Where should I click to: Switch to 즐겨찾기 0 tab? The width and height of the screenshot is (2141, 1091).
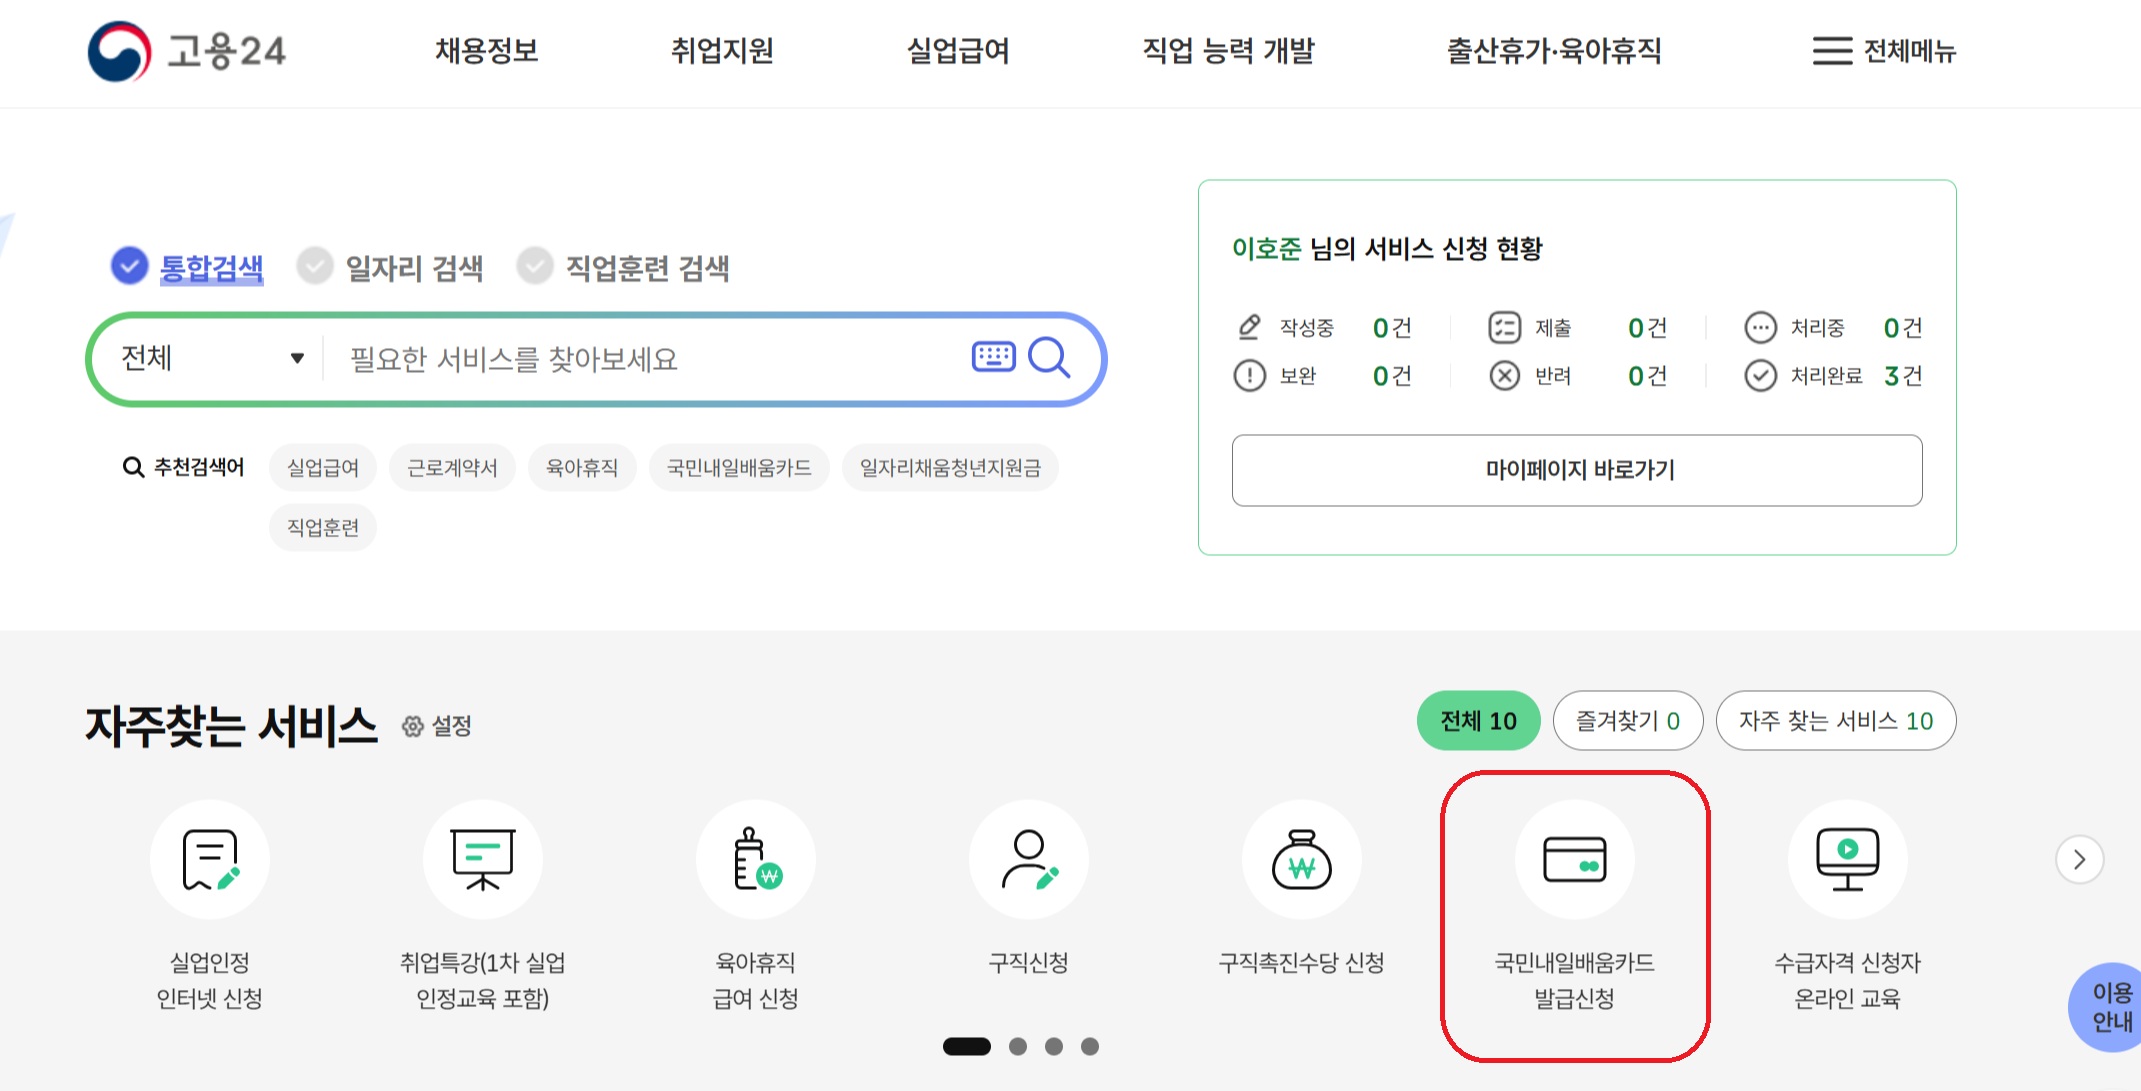(1627, 721)
